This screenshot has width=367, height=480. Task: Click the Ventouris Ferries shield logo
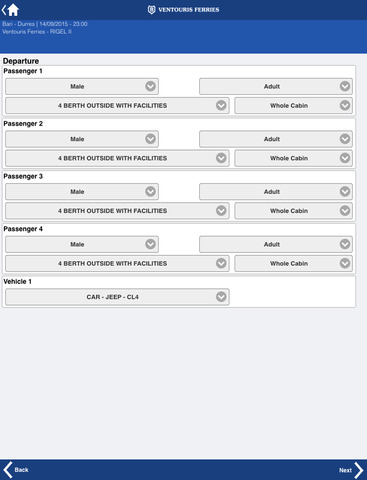point(151,10)
